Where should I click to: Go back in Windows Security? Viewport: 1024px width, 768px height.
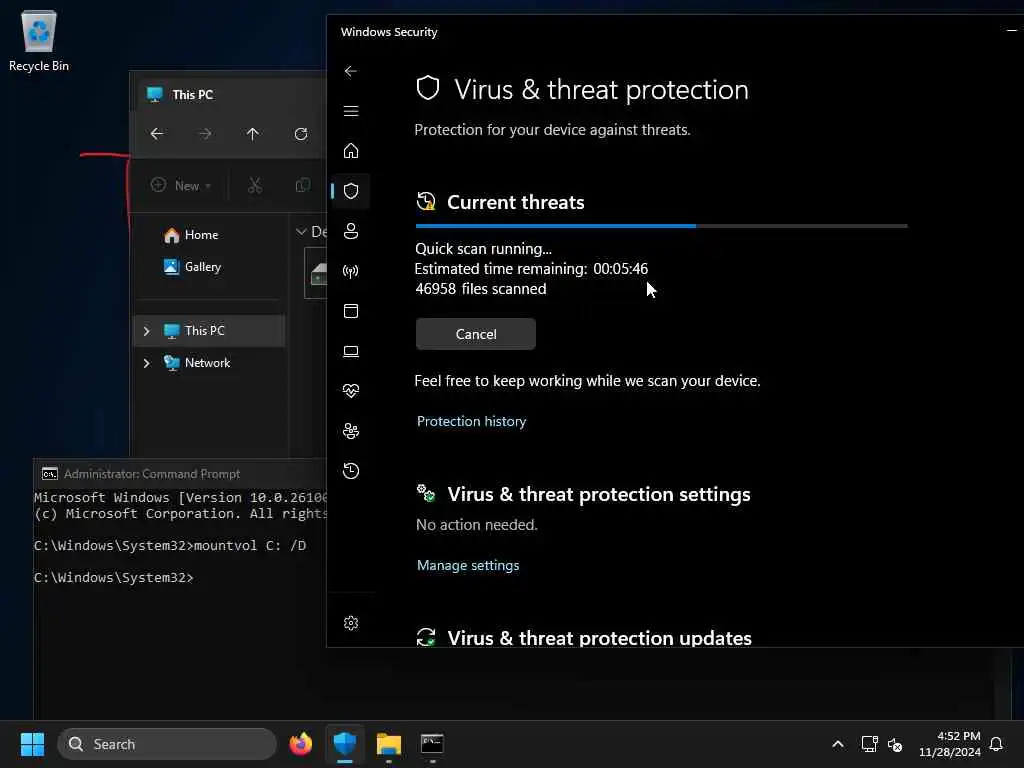click(x=351, y=71)
